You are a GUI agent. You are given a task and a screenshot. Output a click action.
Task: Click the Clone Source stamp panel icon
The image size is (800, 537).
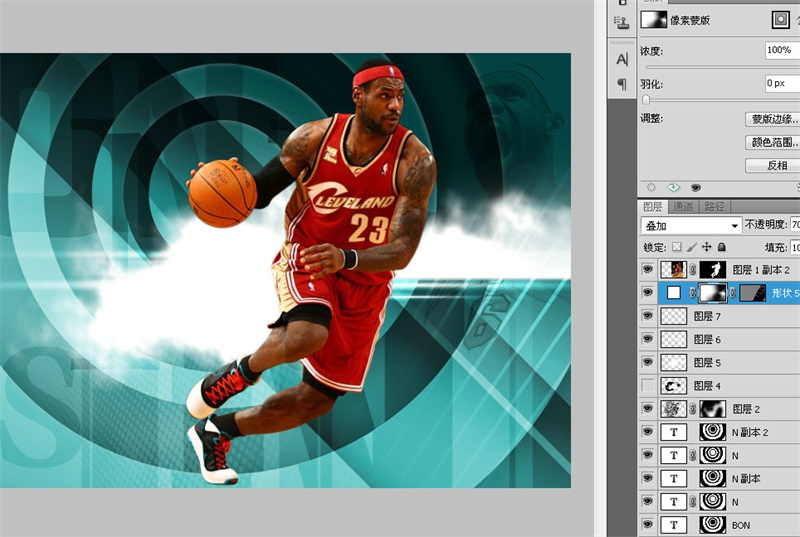(x=622, y=21)
